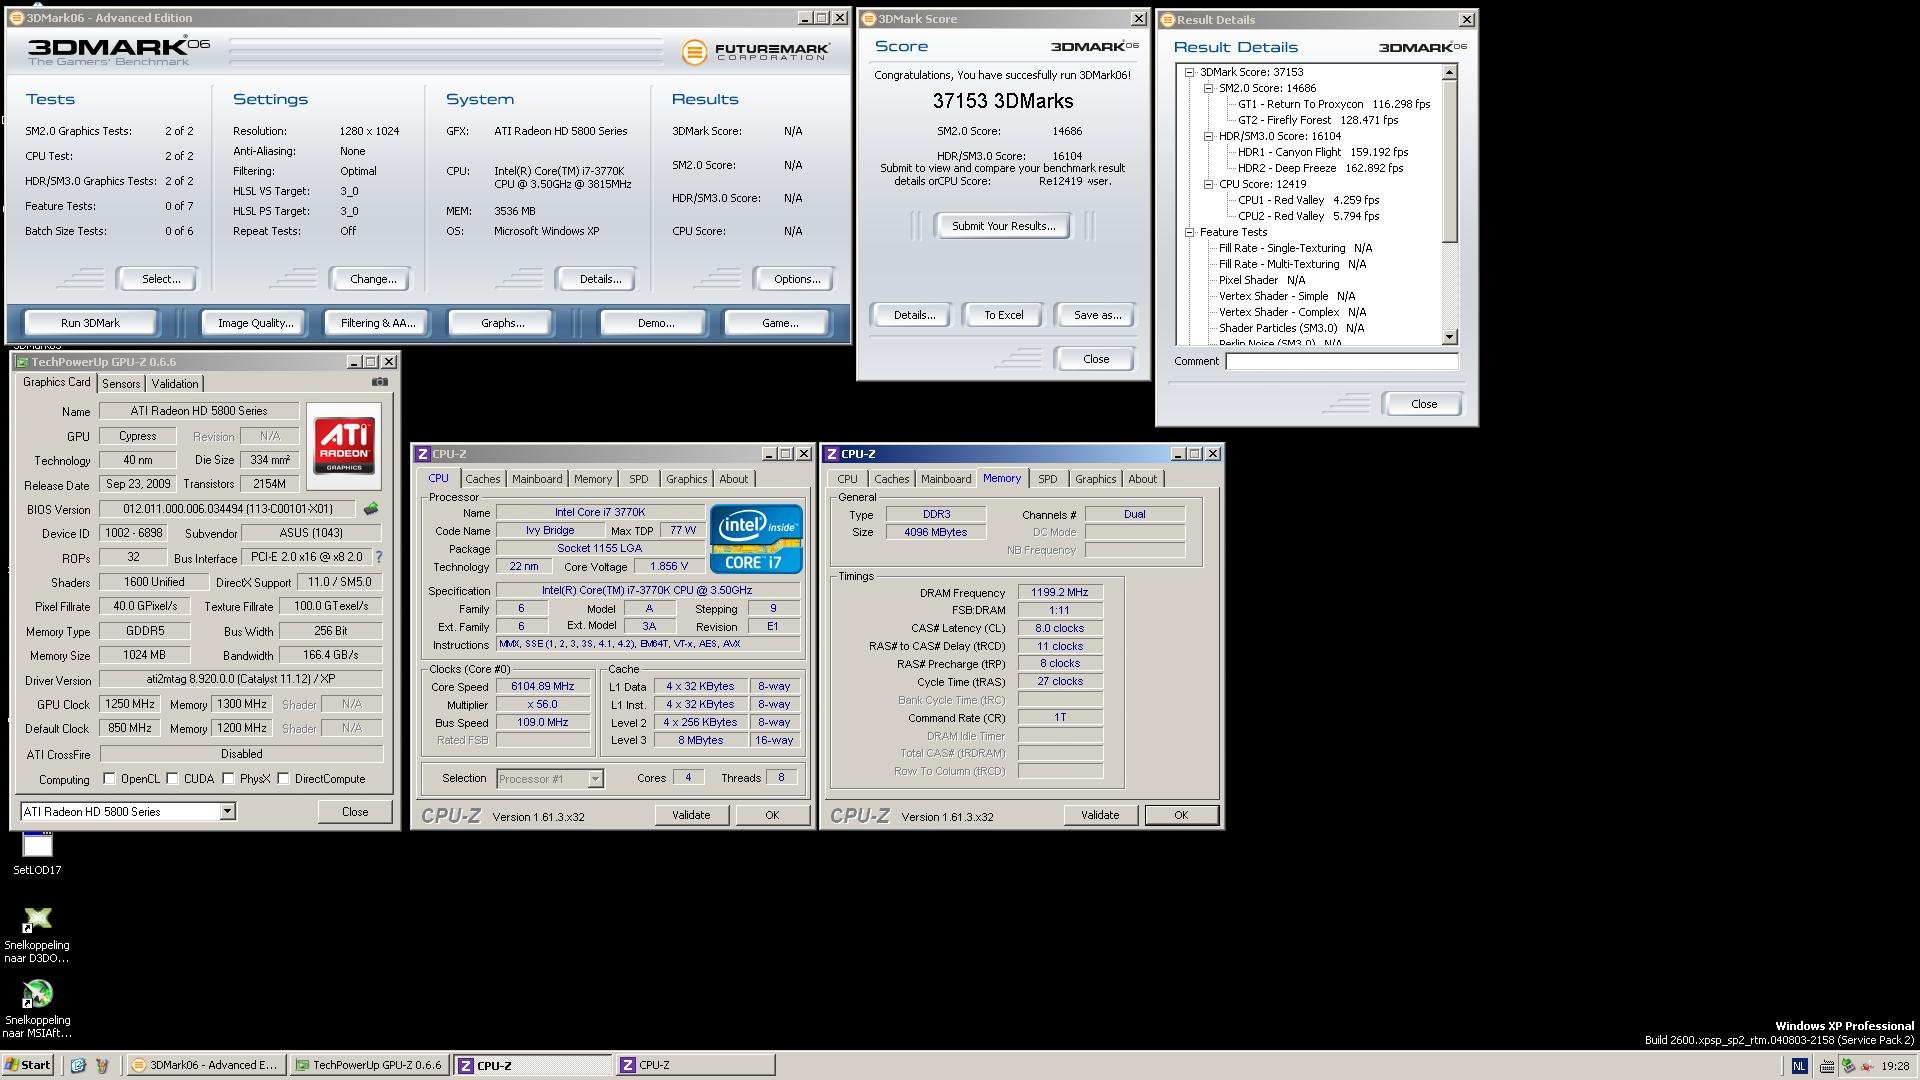
Task: Enable the OpenCL checkbox
Action: 110,779
